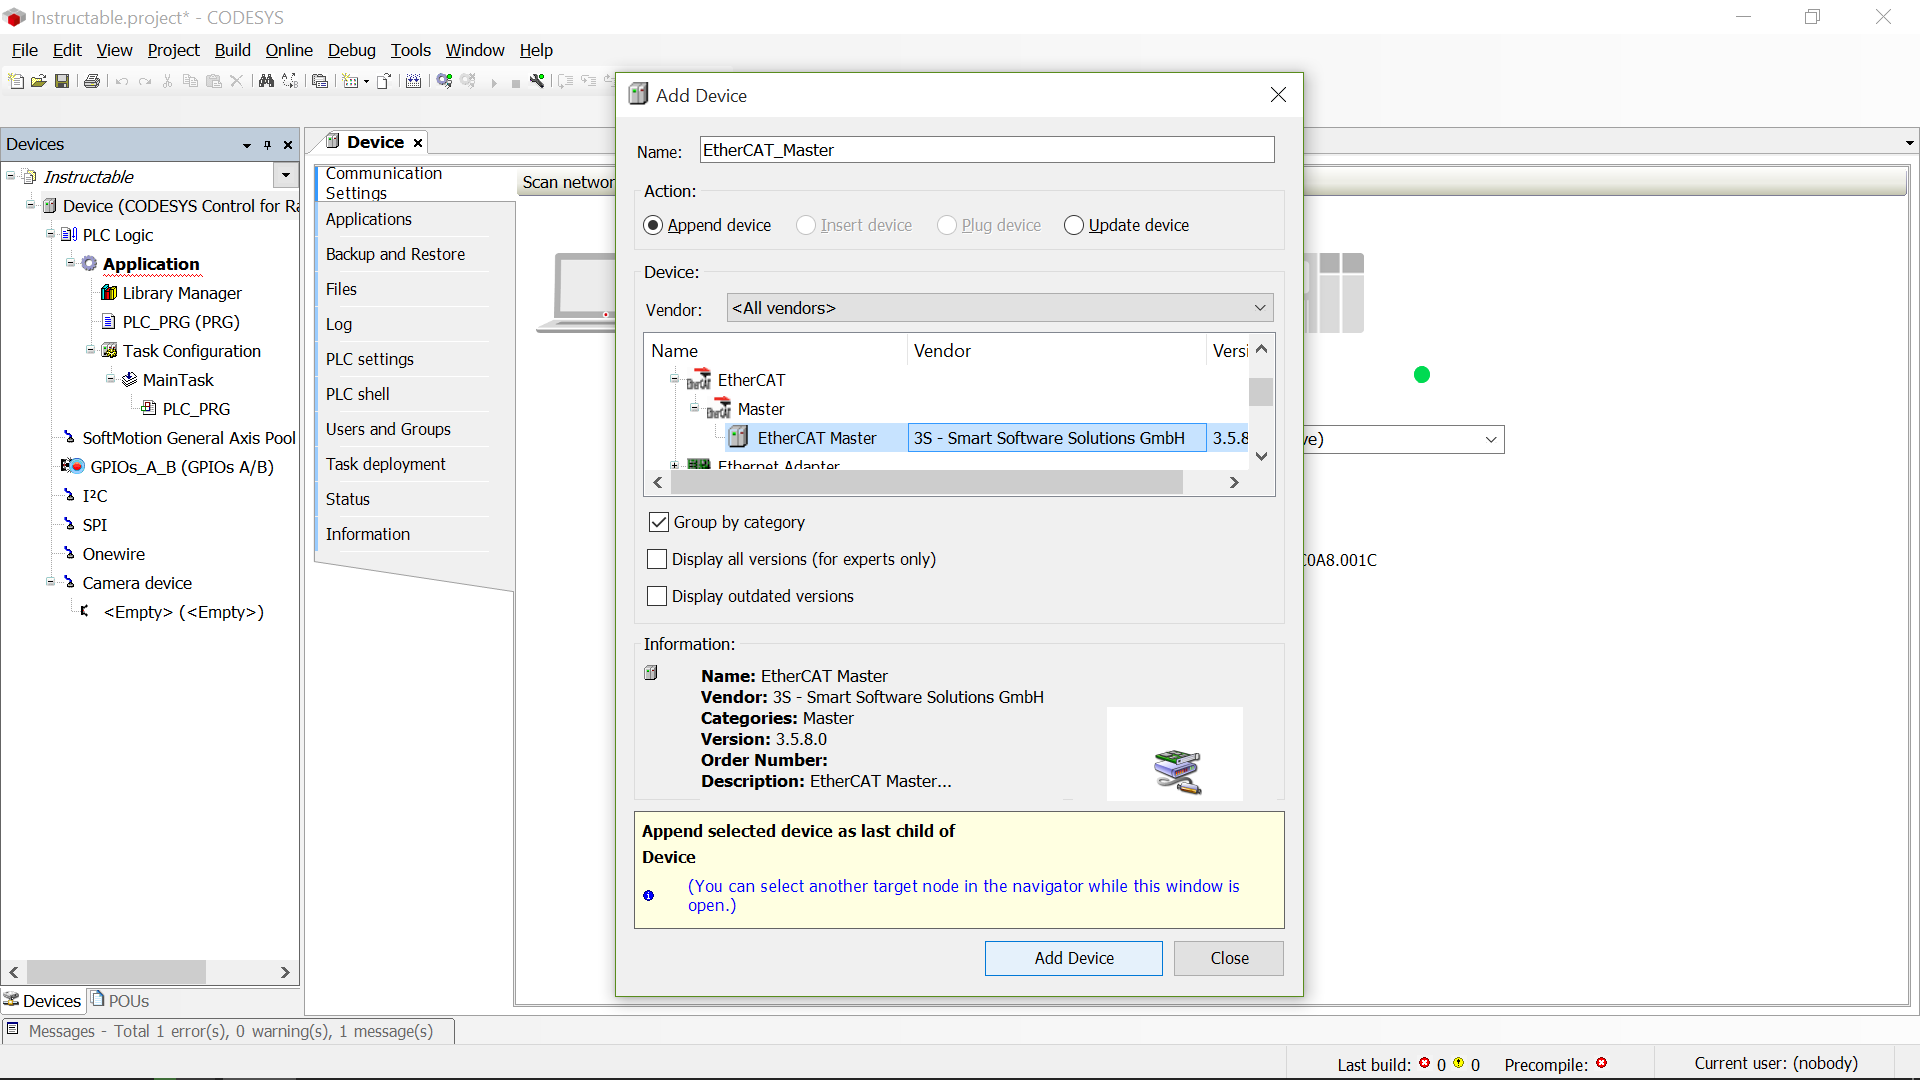Viewport: 1920px width, 1080px height.
Task: Open PLC_PRG (PRG) under Application
Action: click(x=180, y=322)
